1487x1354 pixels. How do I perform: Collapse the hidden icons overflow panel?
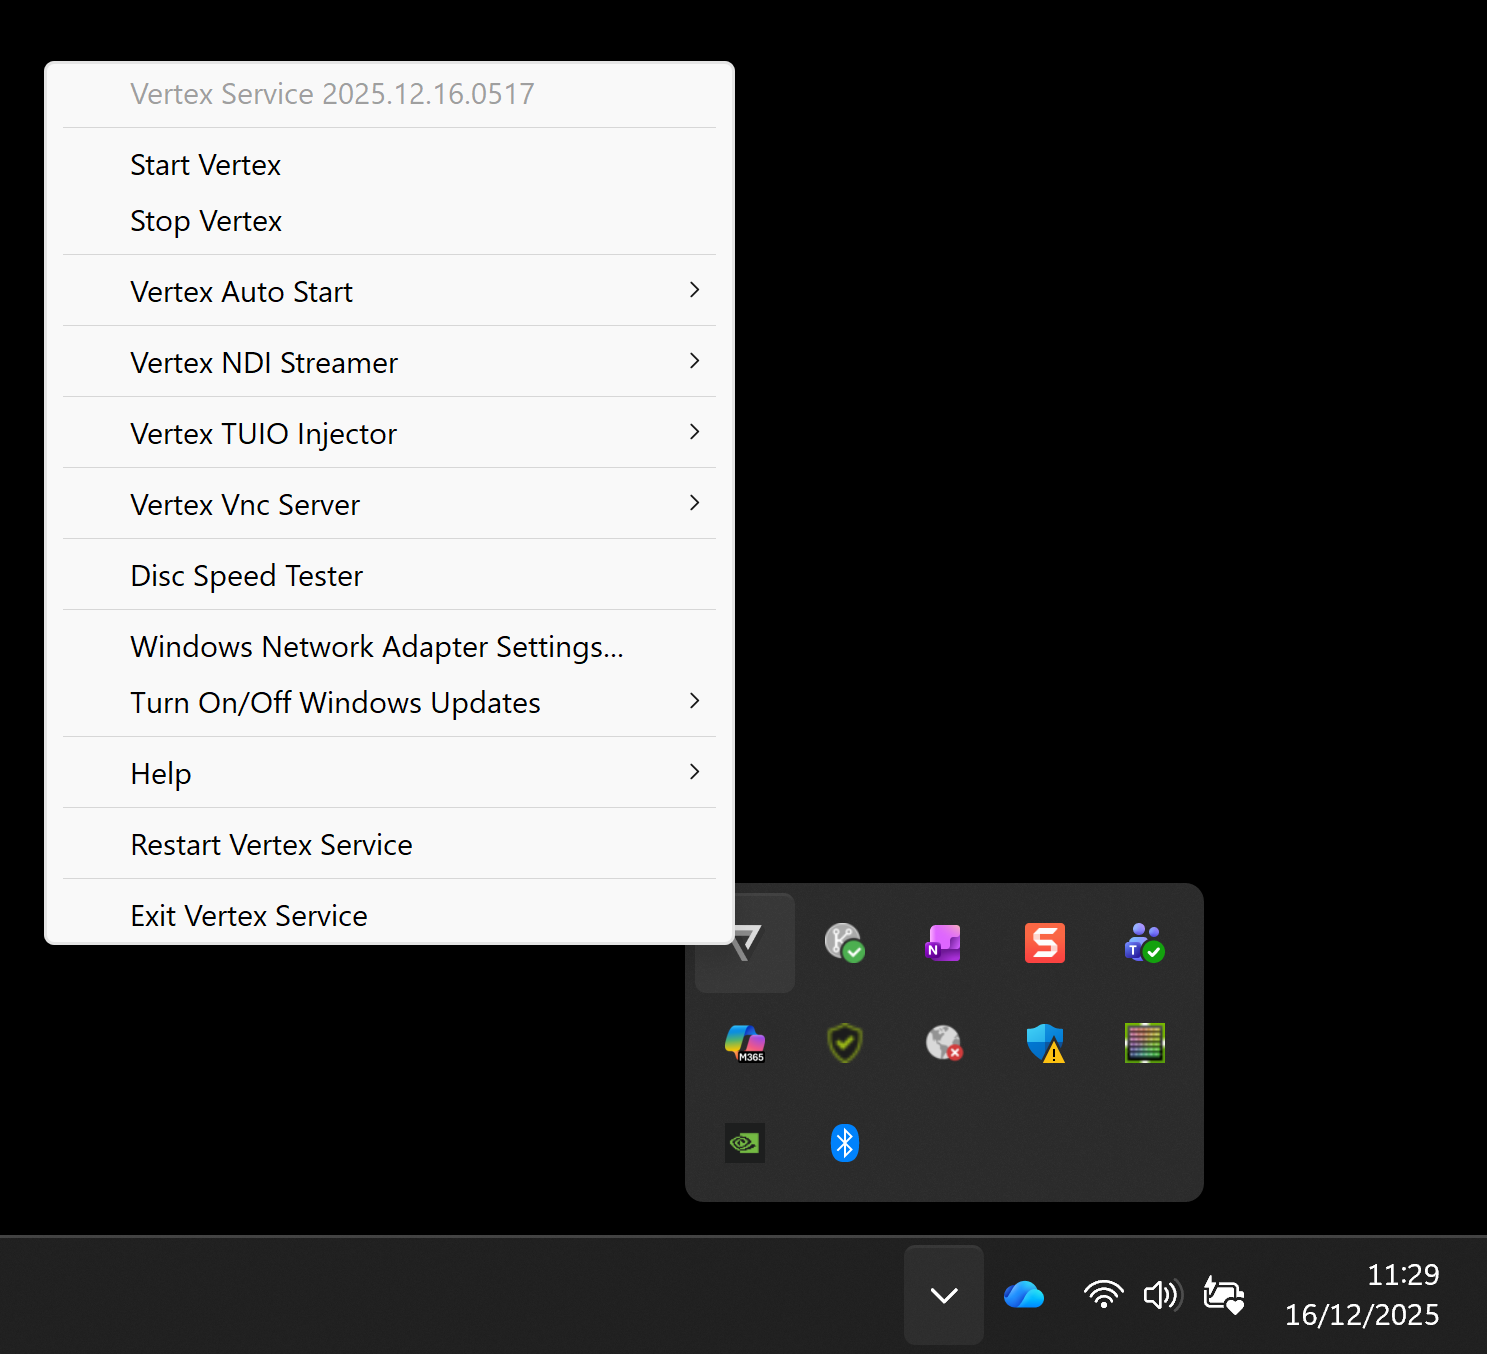[x=943, y=1294]
